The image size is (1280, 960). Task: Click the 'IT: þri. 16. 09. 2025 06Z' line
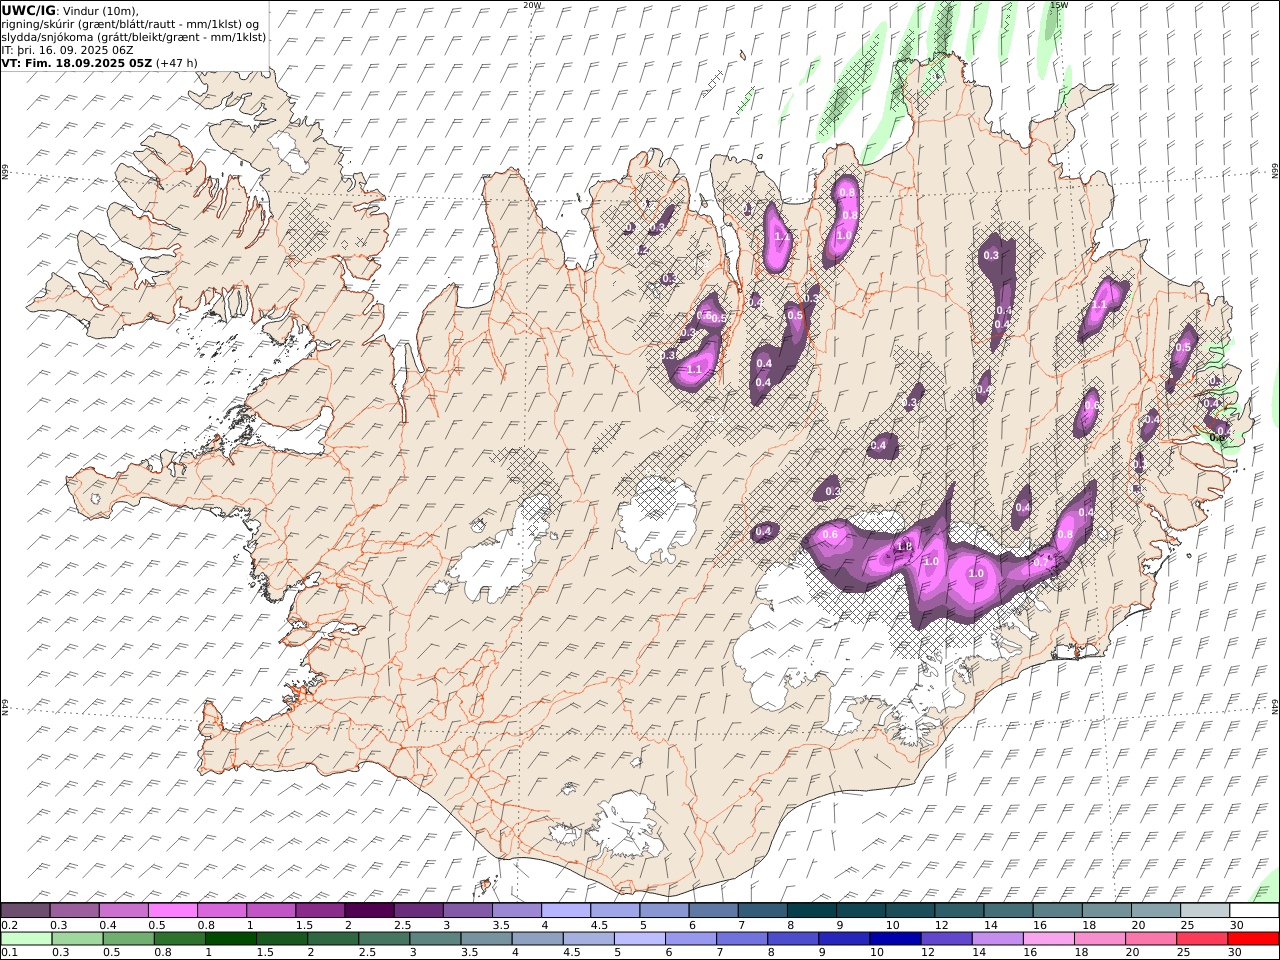[x=67, y=49]
